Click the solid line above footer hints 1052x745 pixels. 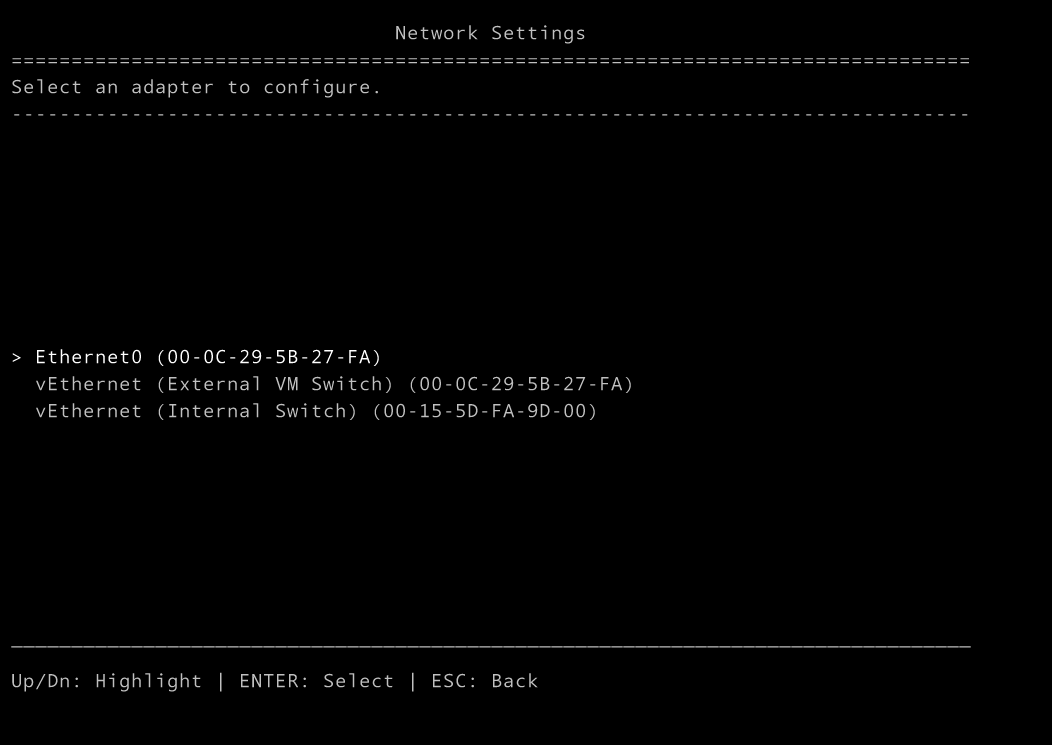[490, 647]
